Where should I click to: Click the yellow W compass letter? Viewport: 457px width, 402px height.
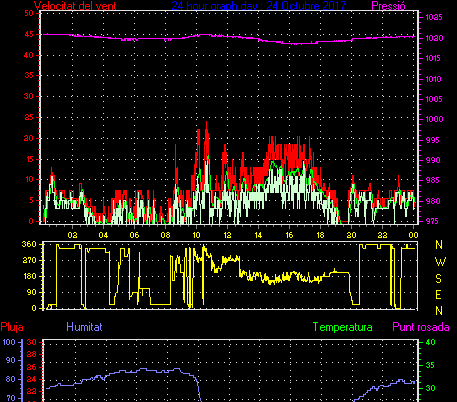point(440,262)
